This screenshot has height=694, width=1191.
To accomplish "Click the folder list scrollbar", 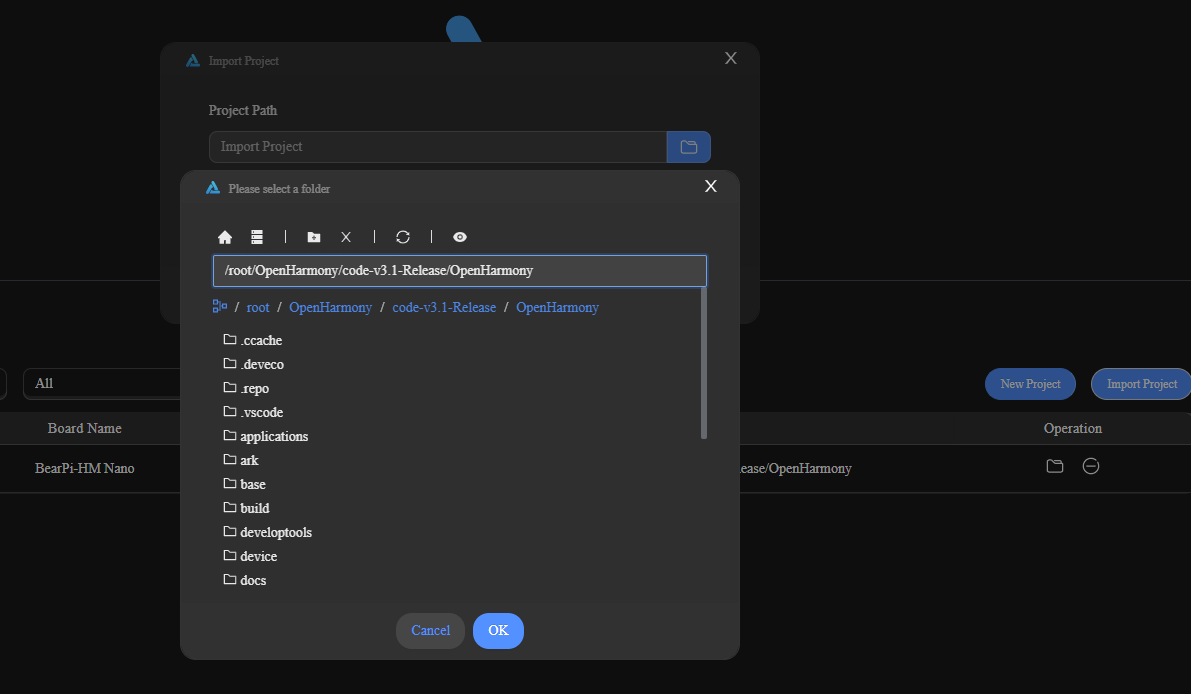I will (703, 363).
